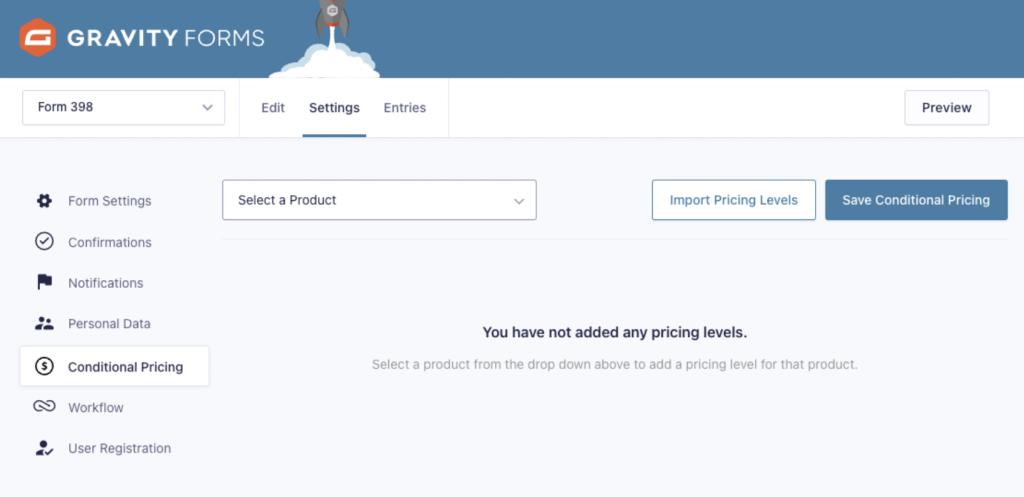Click the Personal Data people icon
The height and width of the screenshot is (497, 1024).
point(44,323)
